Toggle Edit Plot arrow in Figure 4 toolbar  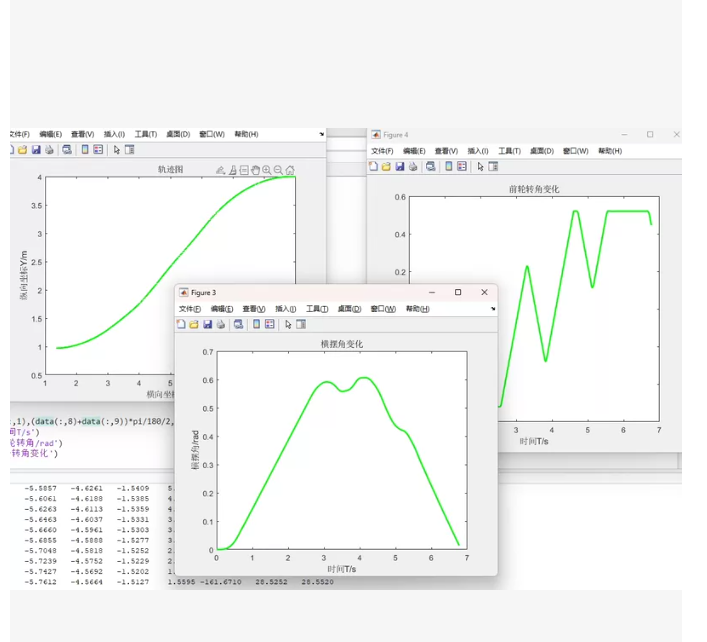(480, 166)
